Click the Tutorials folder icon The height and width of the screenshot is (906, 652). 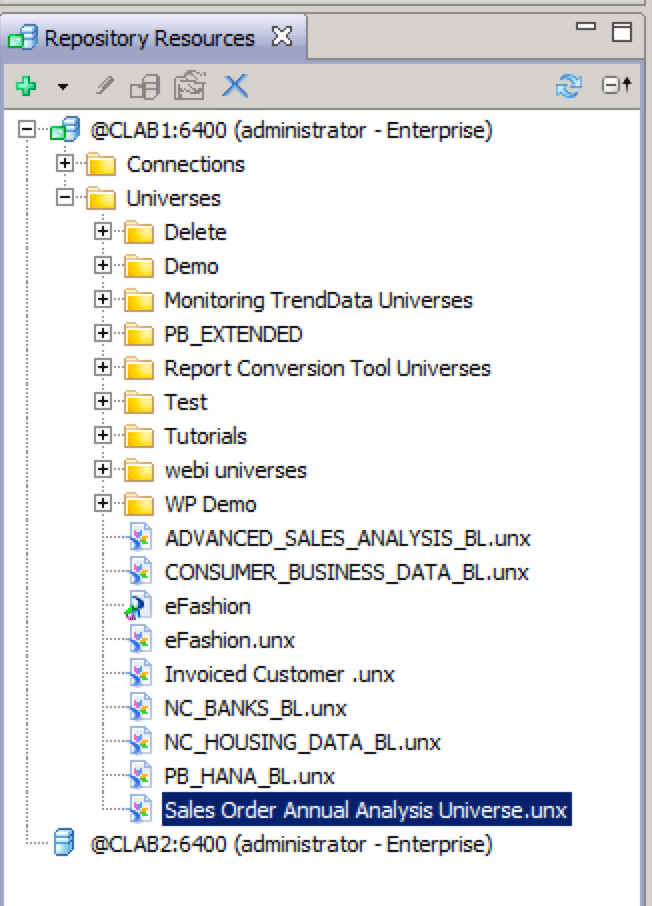click(x=139, y=436)
